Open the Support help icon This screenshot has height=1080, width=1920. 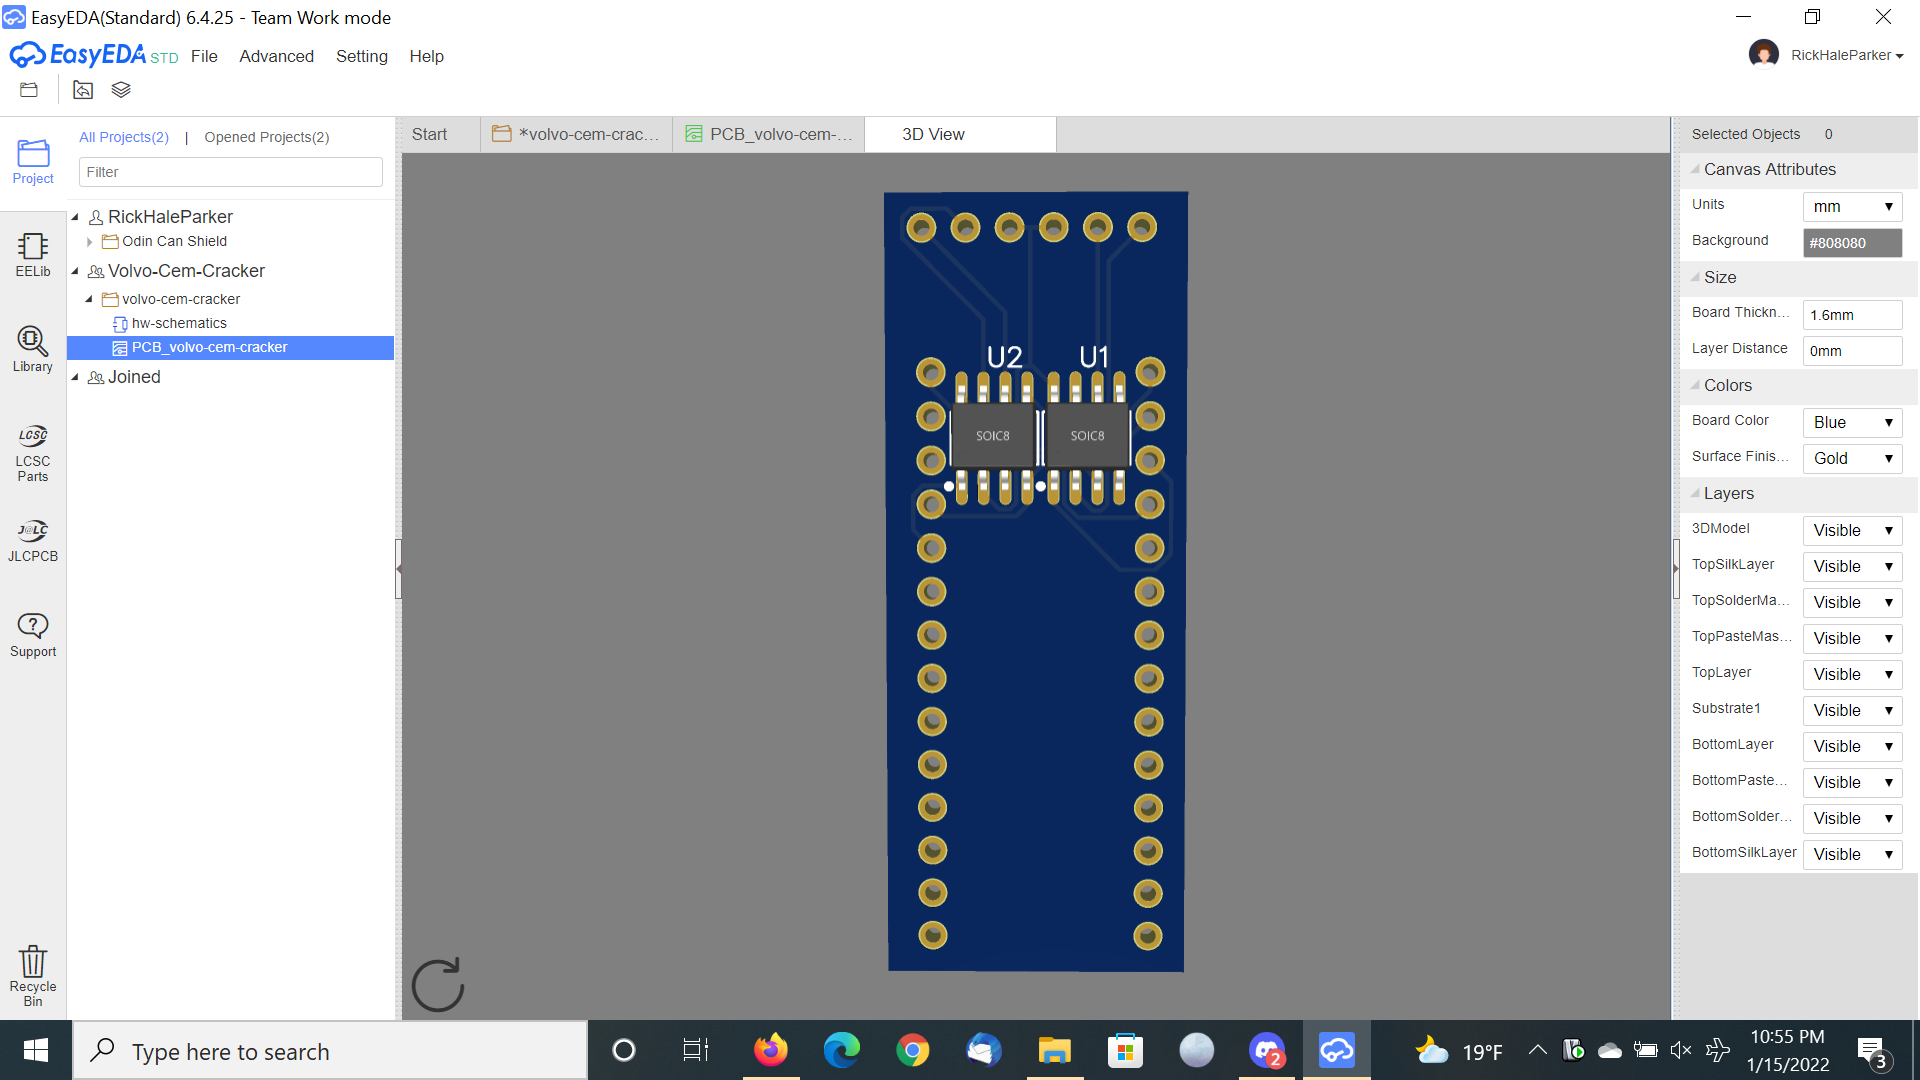point(32,634)
